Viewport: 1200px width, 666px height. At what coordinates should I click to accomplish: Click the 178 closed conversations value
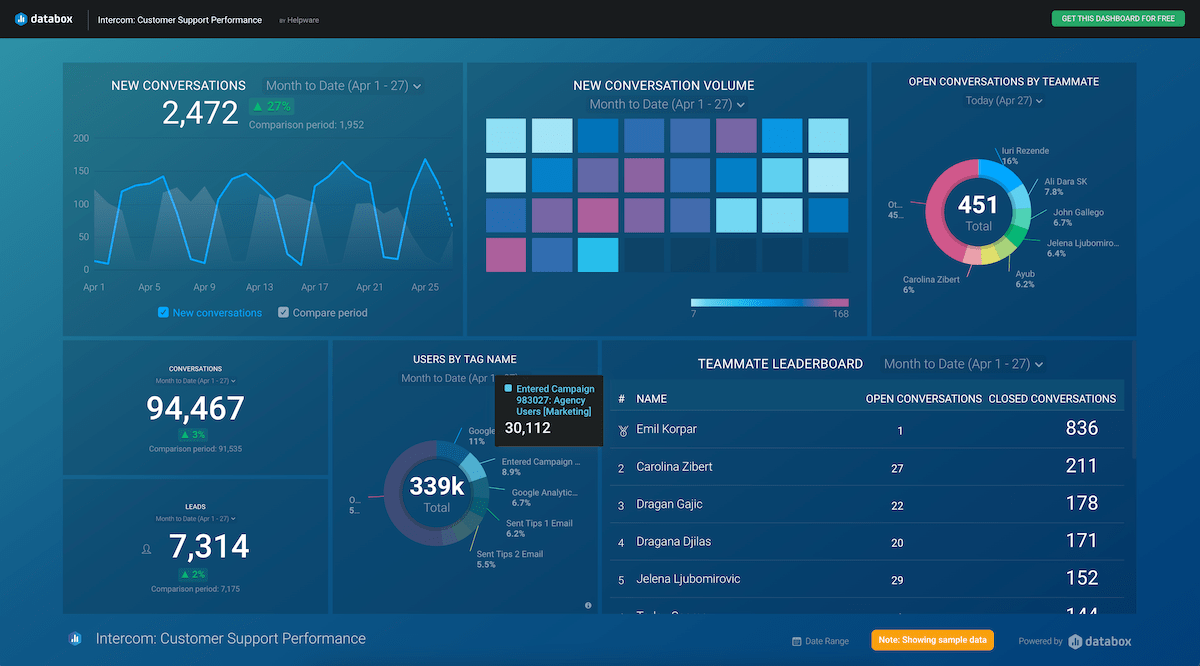(1082, 503)
